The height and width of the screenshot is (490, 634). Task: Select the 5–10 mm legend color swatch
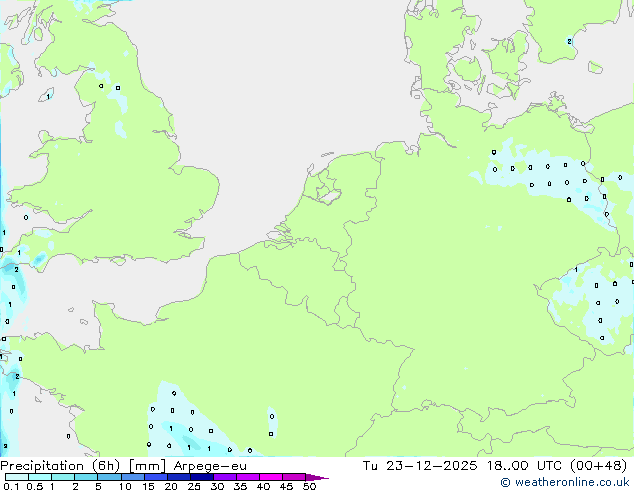[110, 477]
